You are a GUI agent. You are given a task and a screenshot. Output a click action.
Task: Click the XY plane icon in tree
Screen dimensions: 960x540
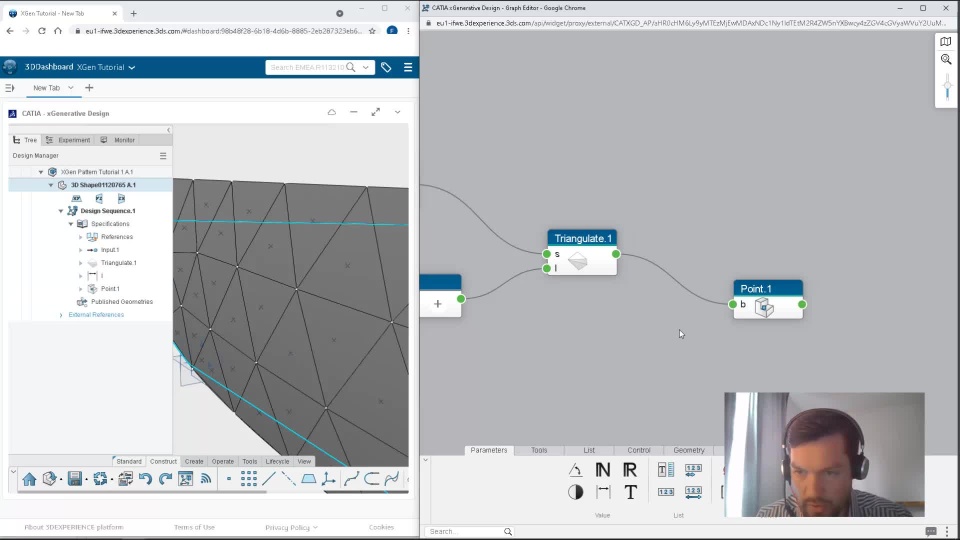point(77,198)
